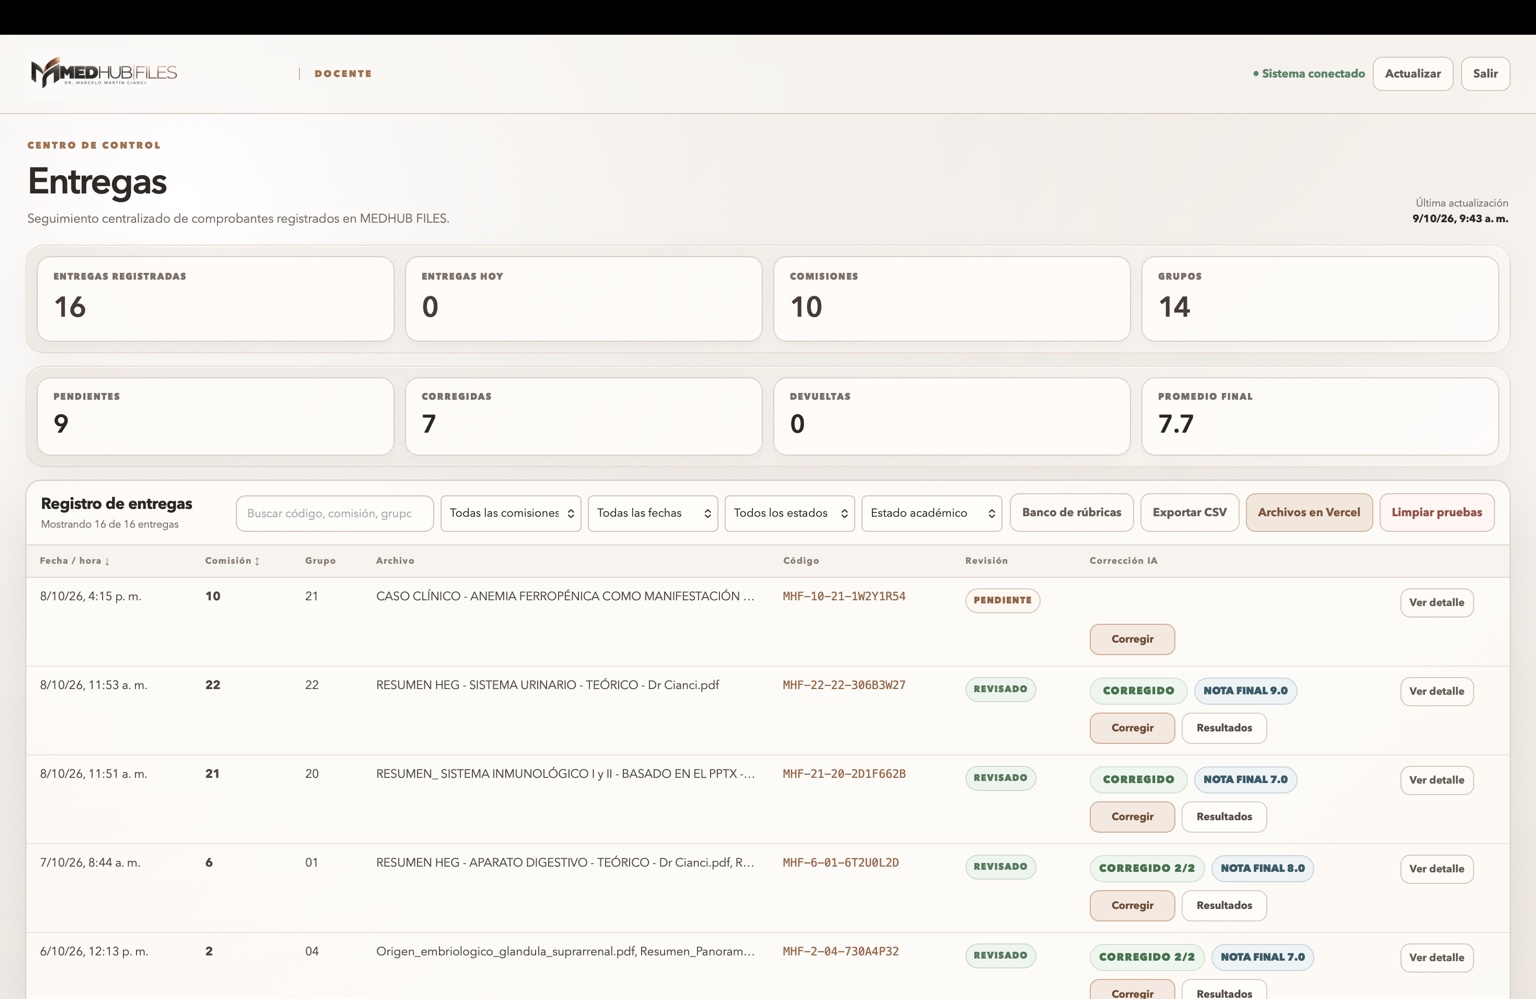Click the search field for código, comisión, grupo

pyautogui.click(x=334, y=513)
